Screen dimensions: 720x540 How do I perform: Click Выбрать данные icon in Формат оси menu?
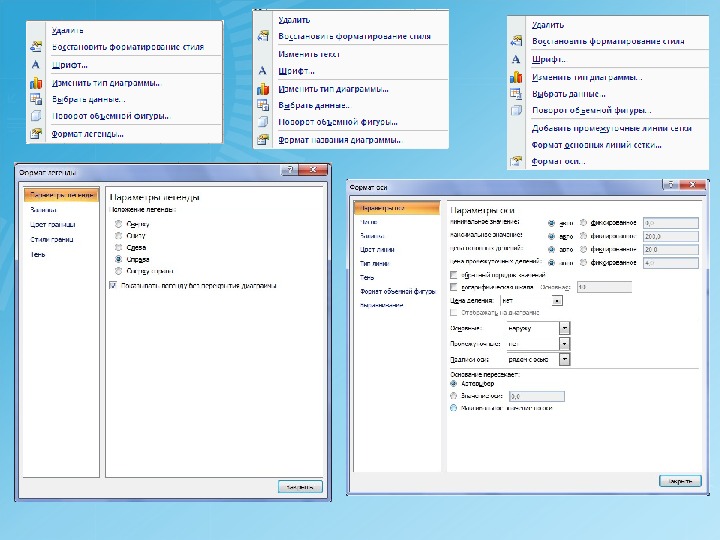coord(516,94)
